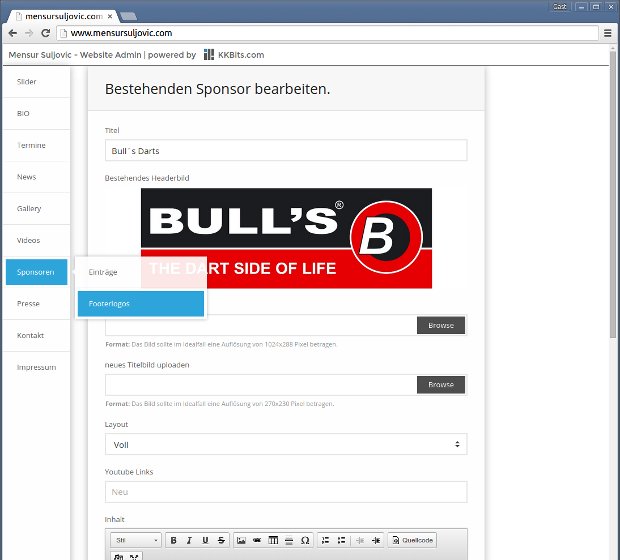Image resolution: width=620 pixels, height=560 pixels.
Task: Select the mensursuljovic.com browser tab
Action: coord(63,16)
